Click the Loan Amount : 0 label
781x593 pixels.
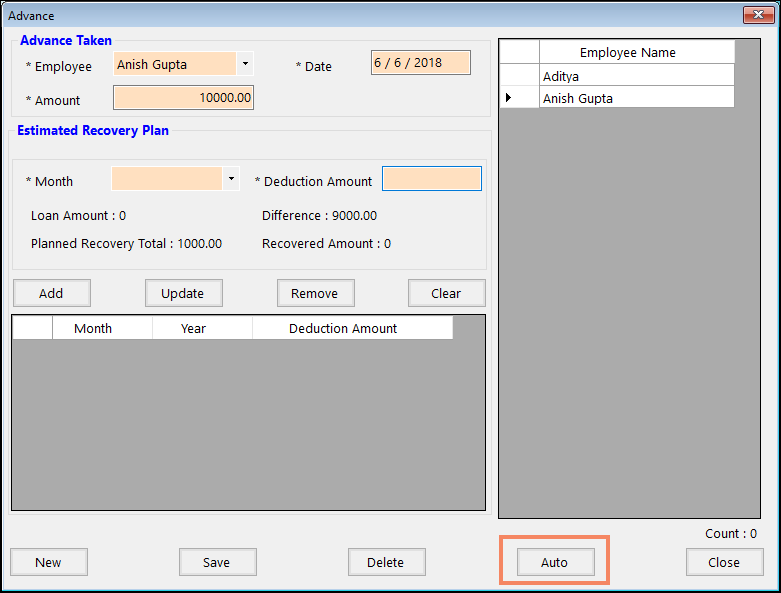[79, 216]
